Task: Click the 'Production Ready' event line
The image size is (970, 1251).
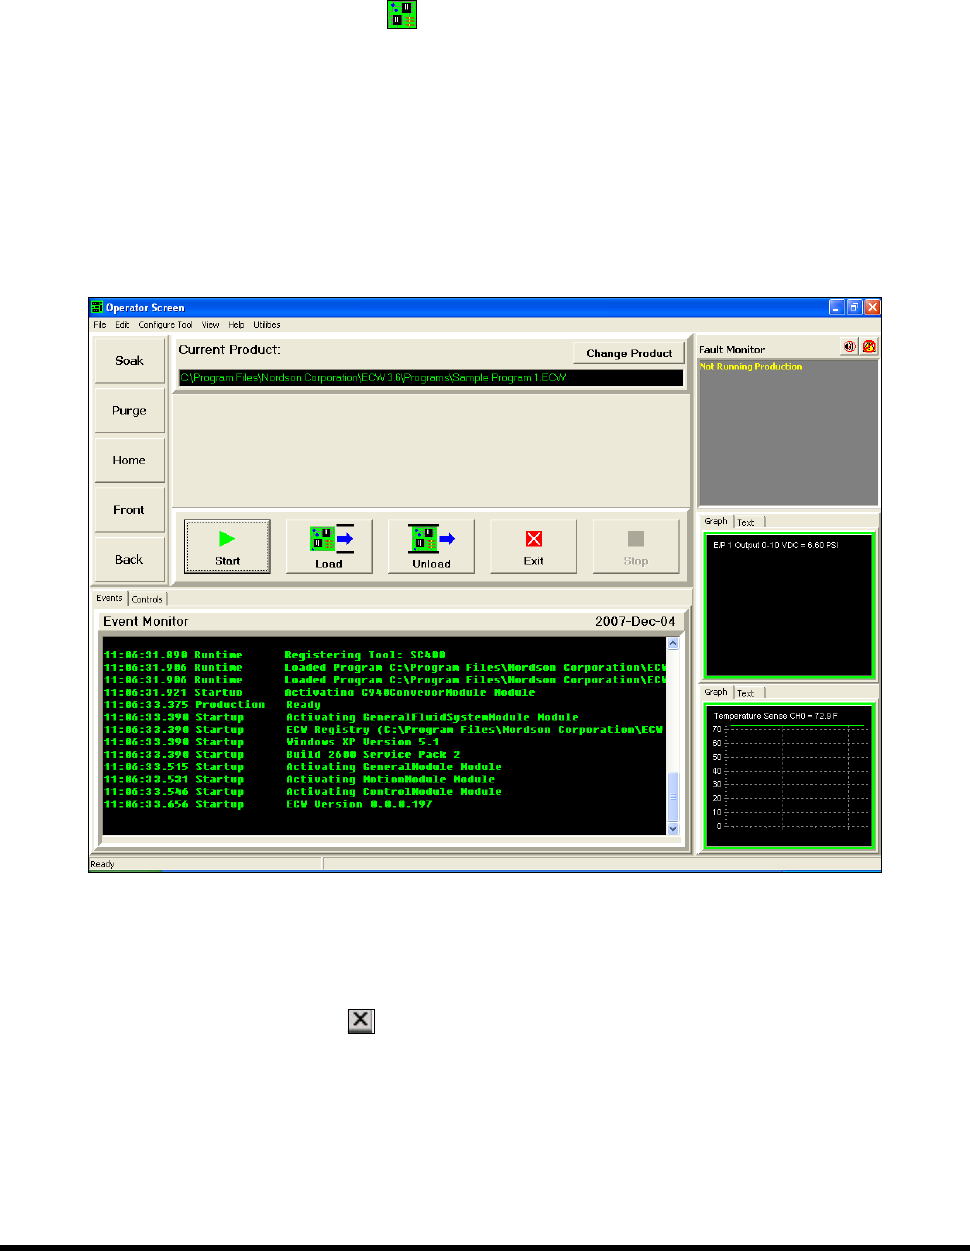Action: [x=213, y=705]
